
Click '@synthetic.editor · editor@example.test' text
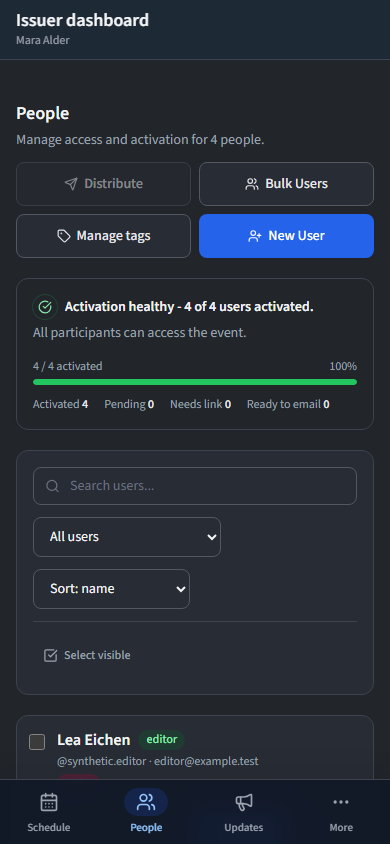[158, 762]
